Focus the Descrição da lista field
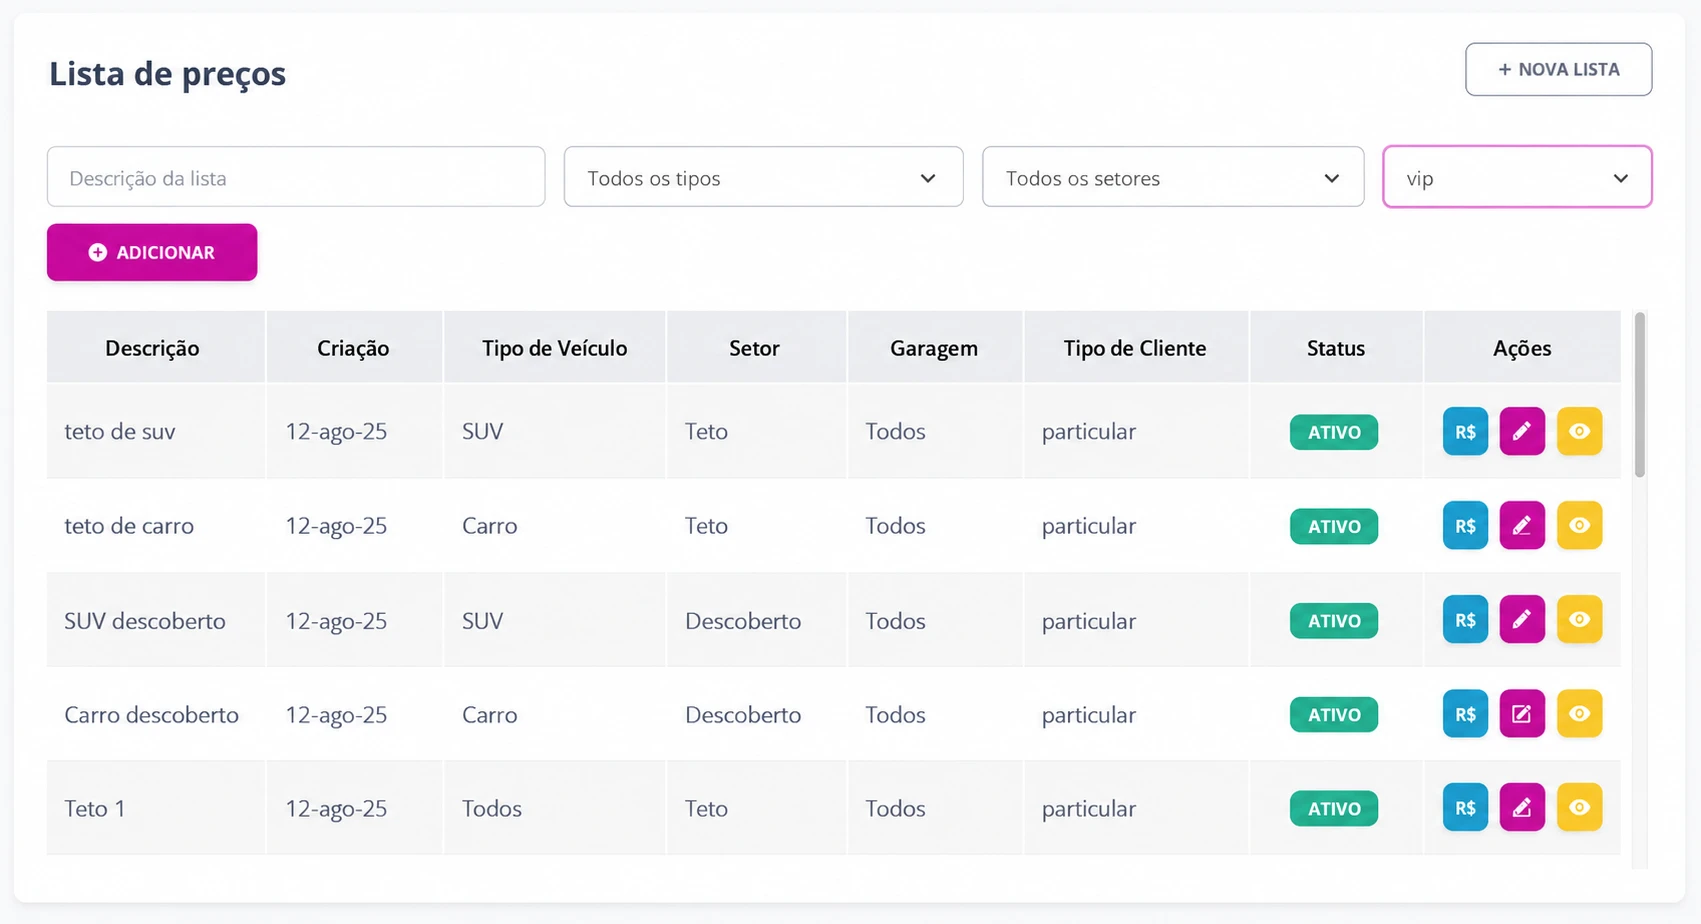Image resolution: width=1701 pixels, height=924 pixels. tap(296, 177)
